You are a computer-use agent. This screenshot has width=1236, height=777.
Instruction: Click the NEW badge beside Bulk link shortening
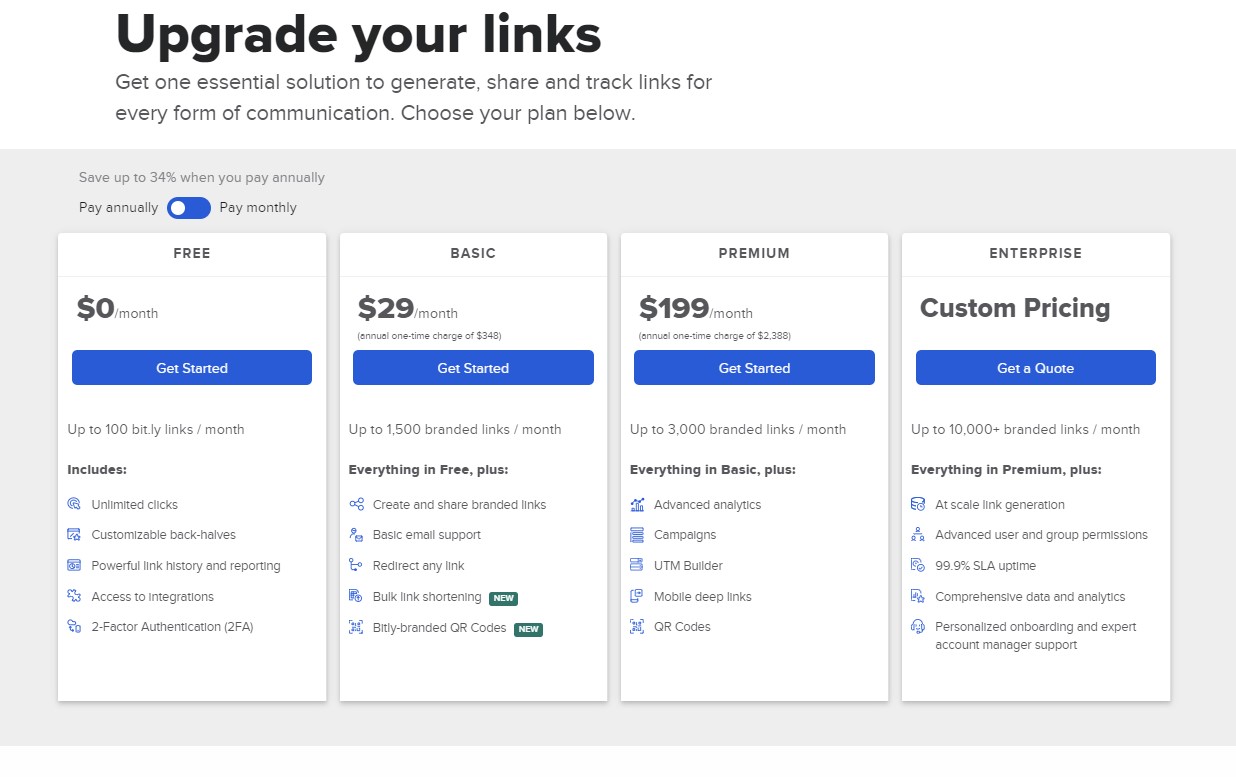[503, 598]
